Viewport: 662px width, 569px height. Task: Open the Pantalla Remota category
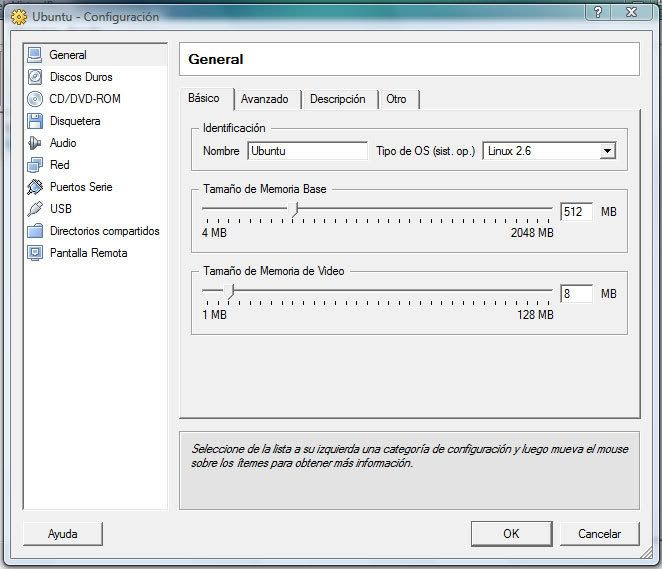89,253
